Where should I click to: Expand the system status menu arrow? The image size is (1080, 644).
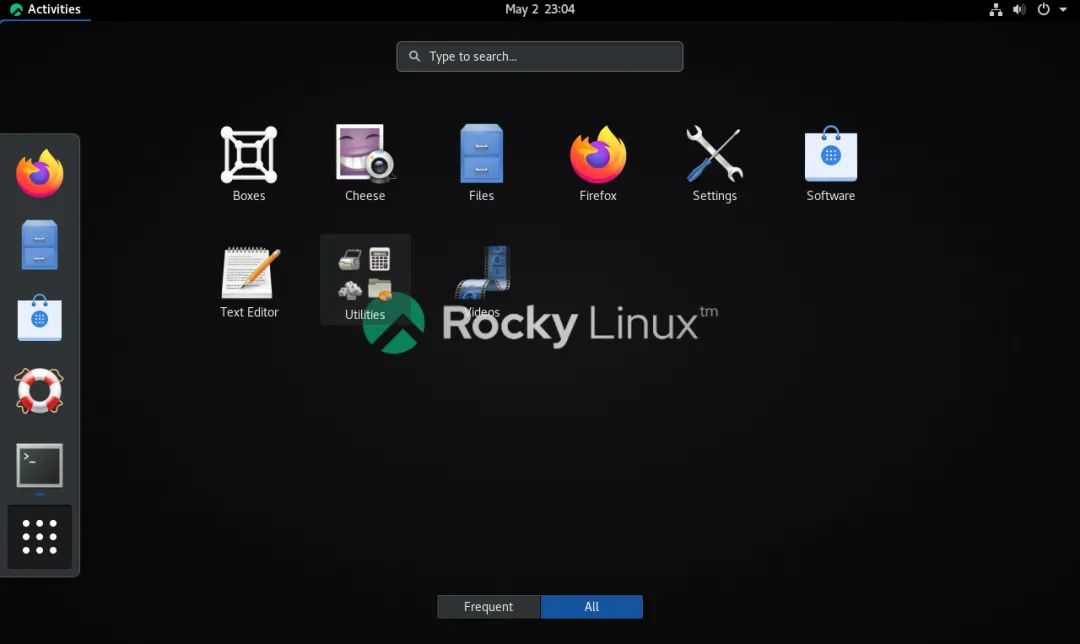click(1063, 9)
